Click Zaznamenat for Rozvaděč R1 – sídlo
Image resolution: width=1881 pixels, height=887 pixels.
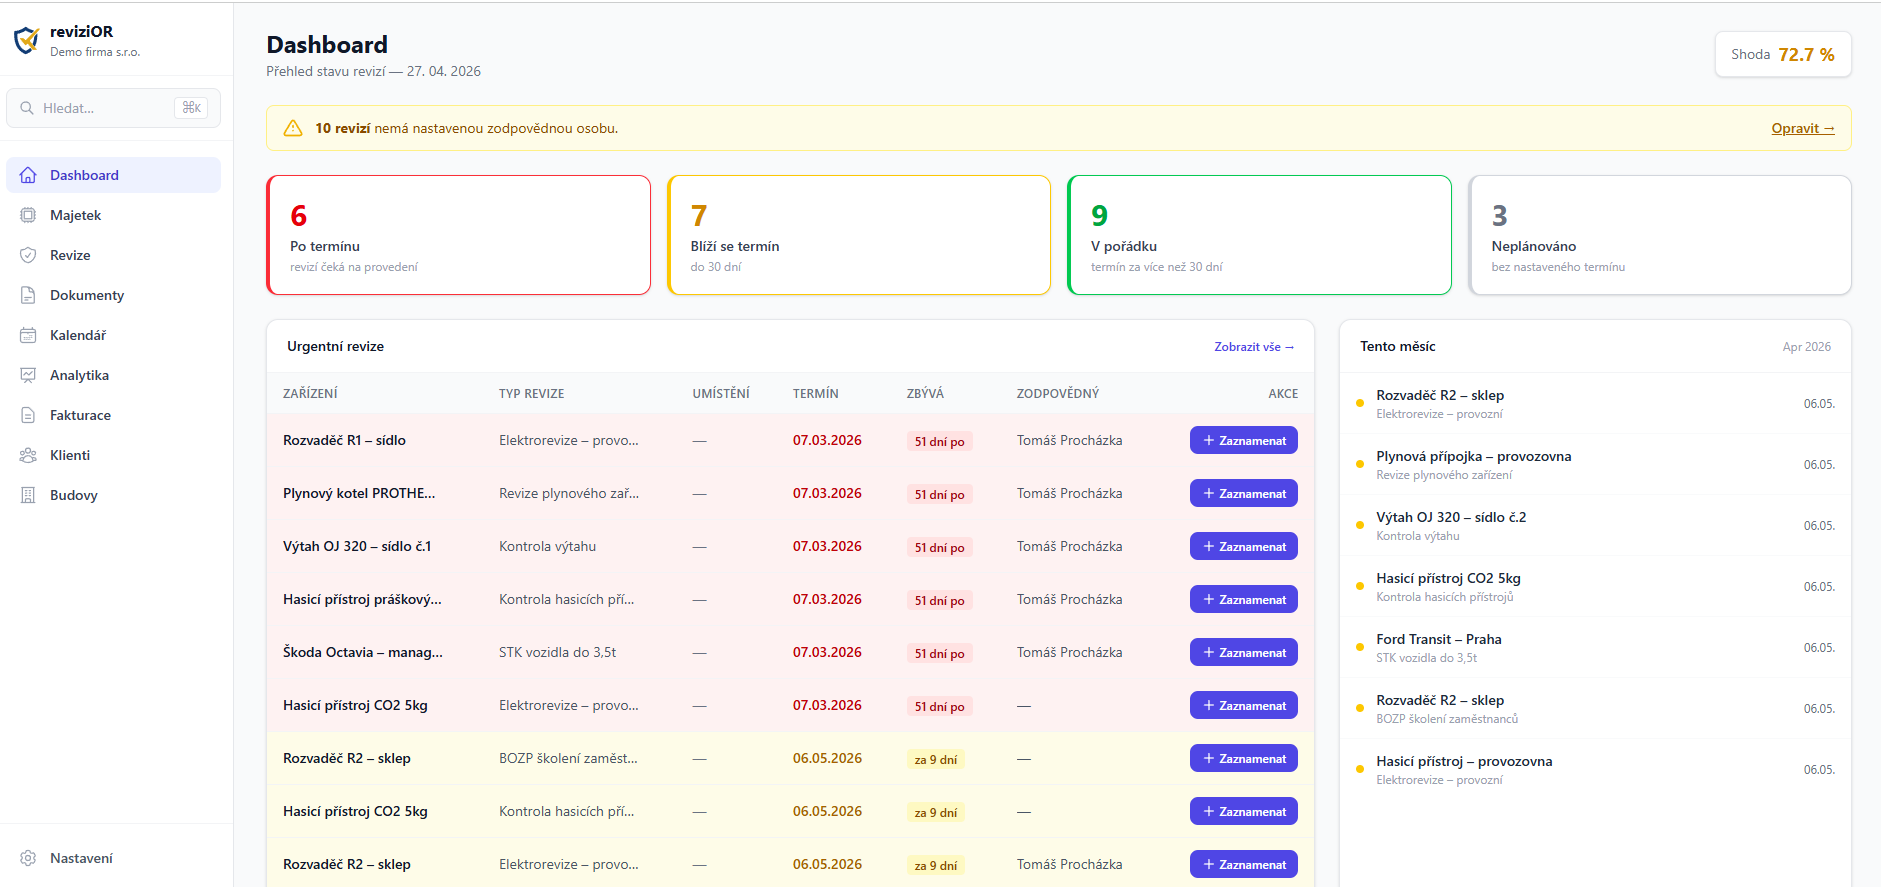click(1244, 440)
